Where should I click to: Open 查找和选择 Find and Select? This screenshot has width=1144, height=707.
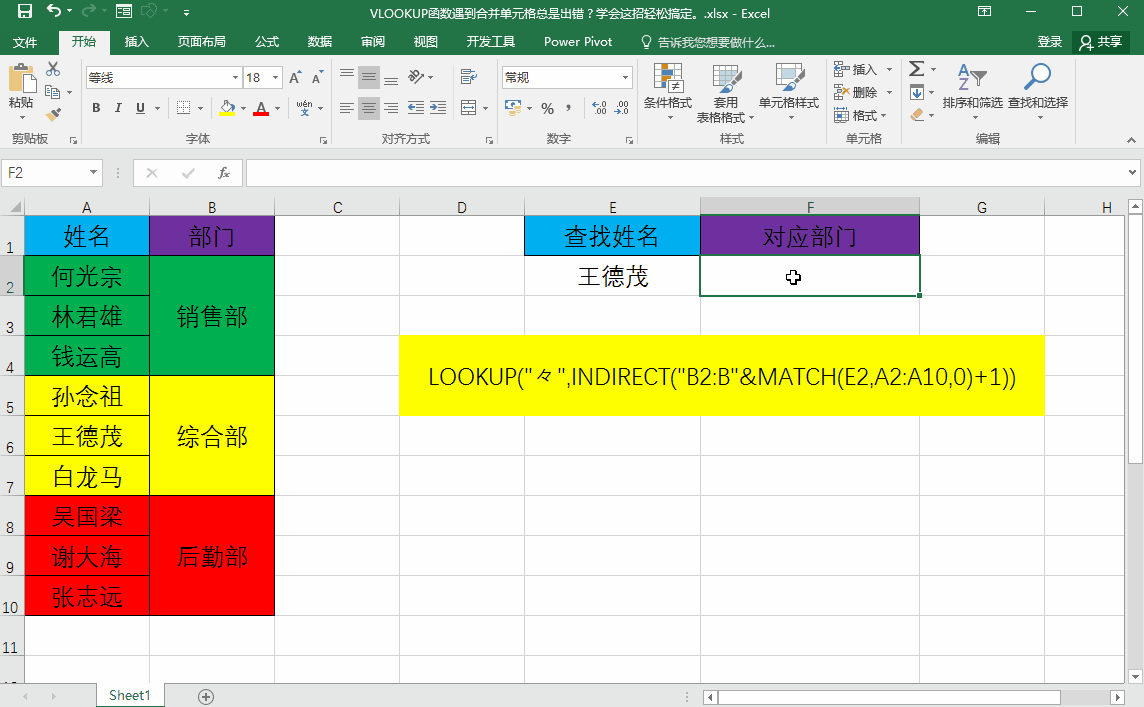(x=1037, y=92)
